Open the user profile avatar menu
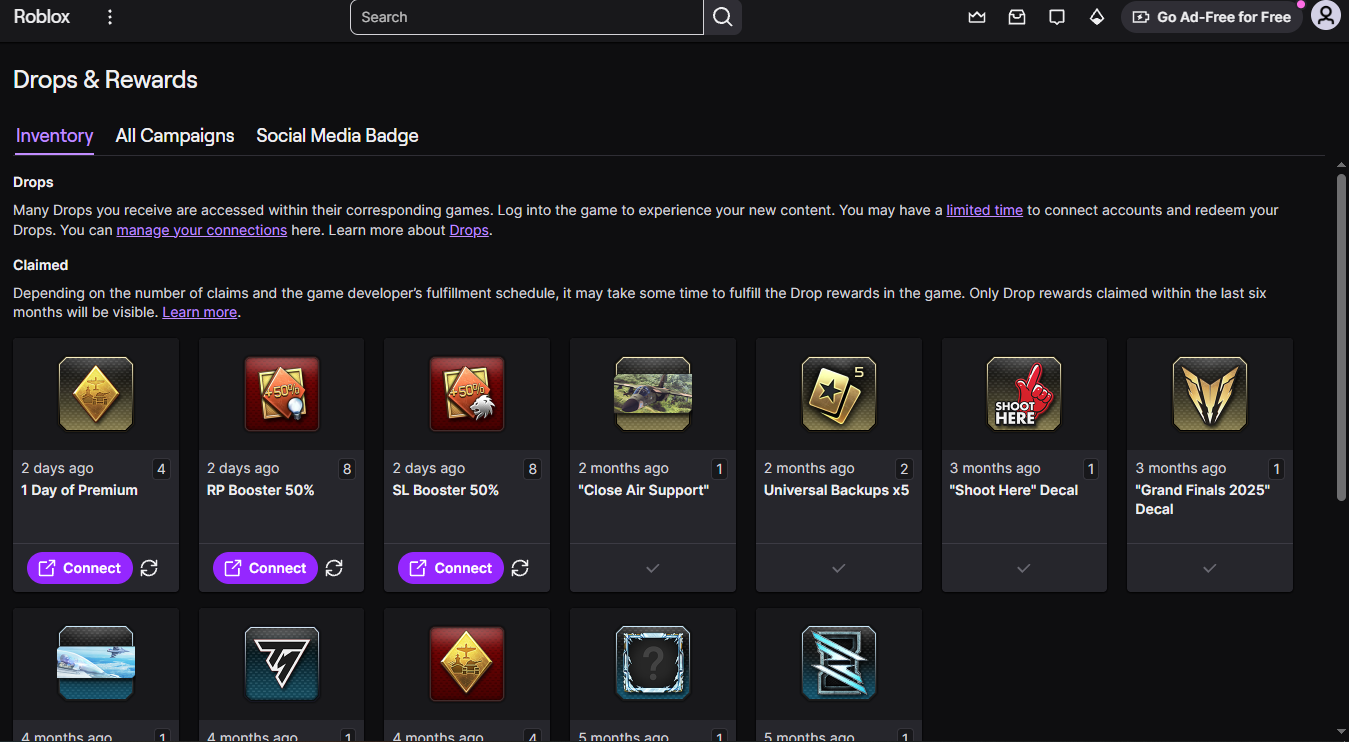Viewport: 1349px width, 742px height. pos(1325,16)
